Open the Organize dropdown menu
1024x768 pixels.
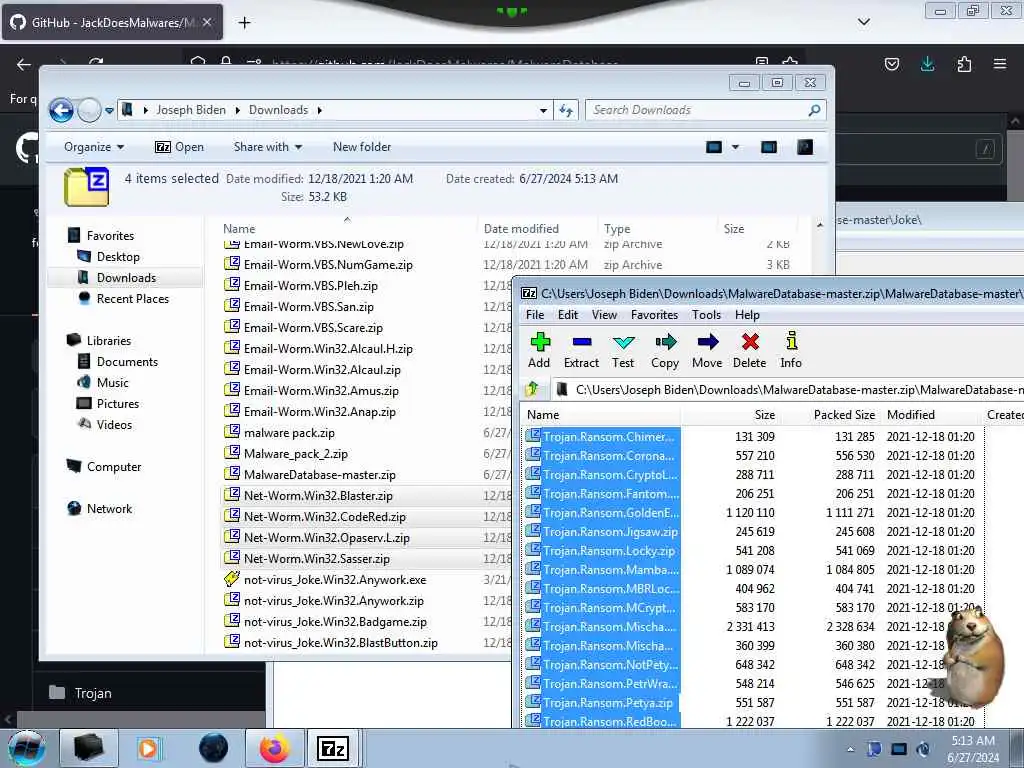(x=94, y=147)
